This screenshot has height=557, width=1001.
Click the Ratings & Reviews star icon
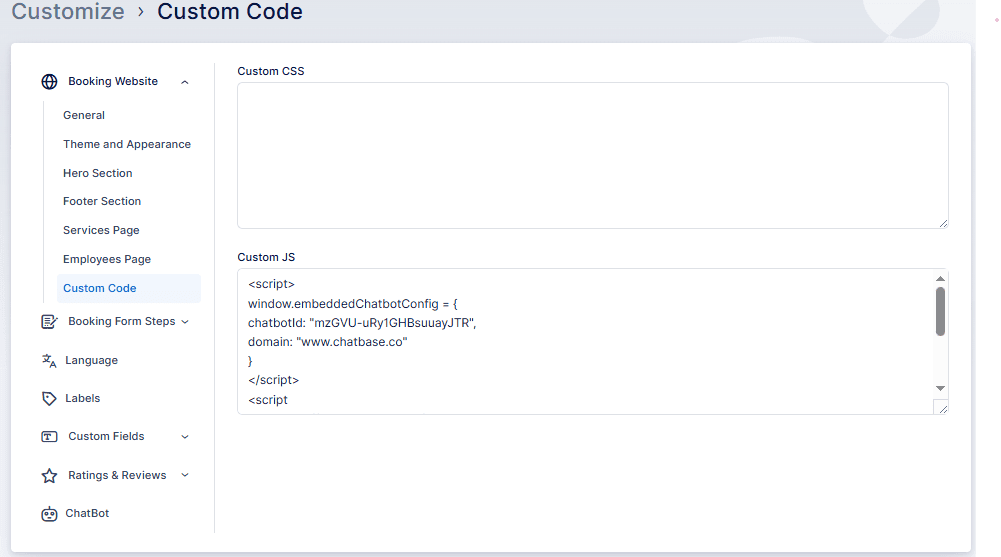pyautogui.click(x=49, y=475)
